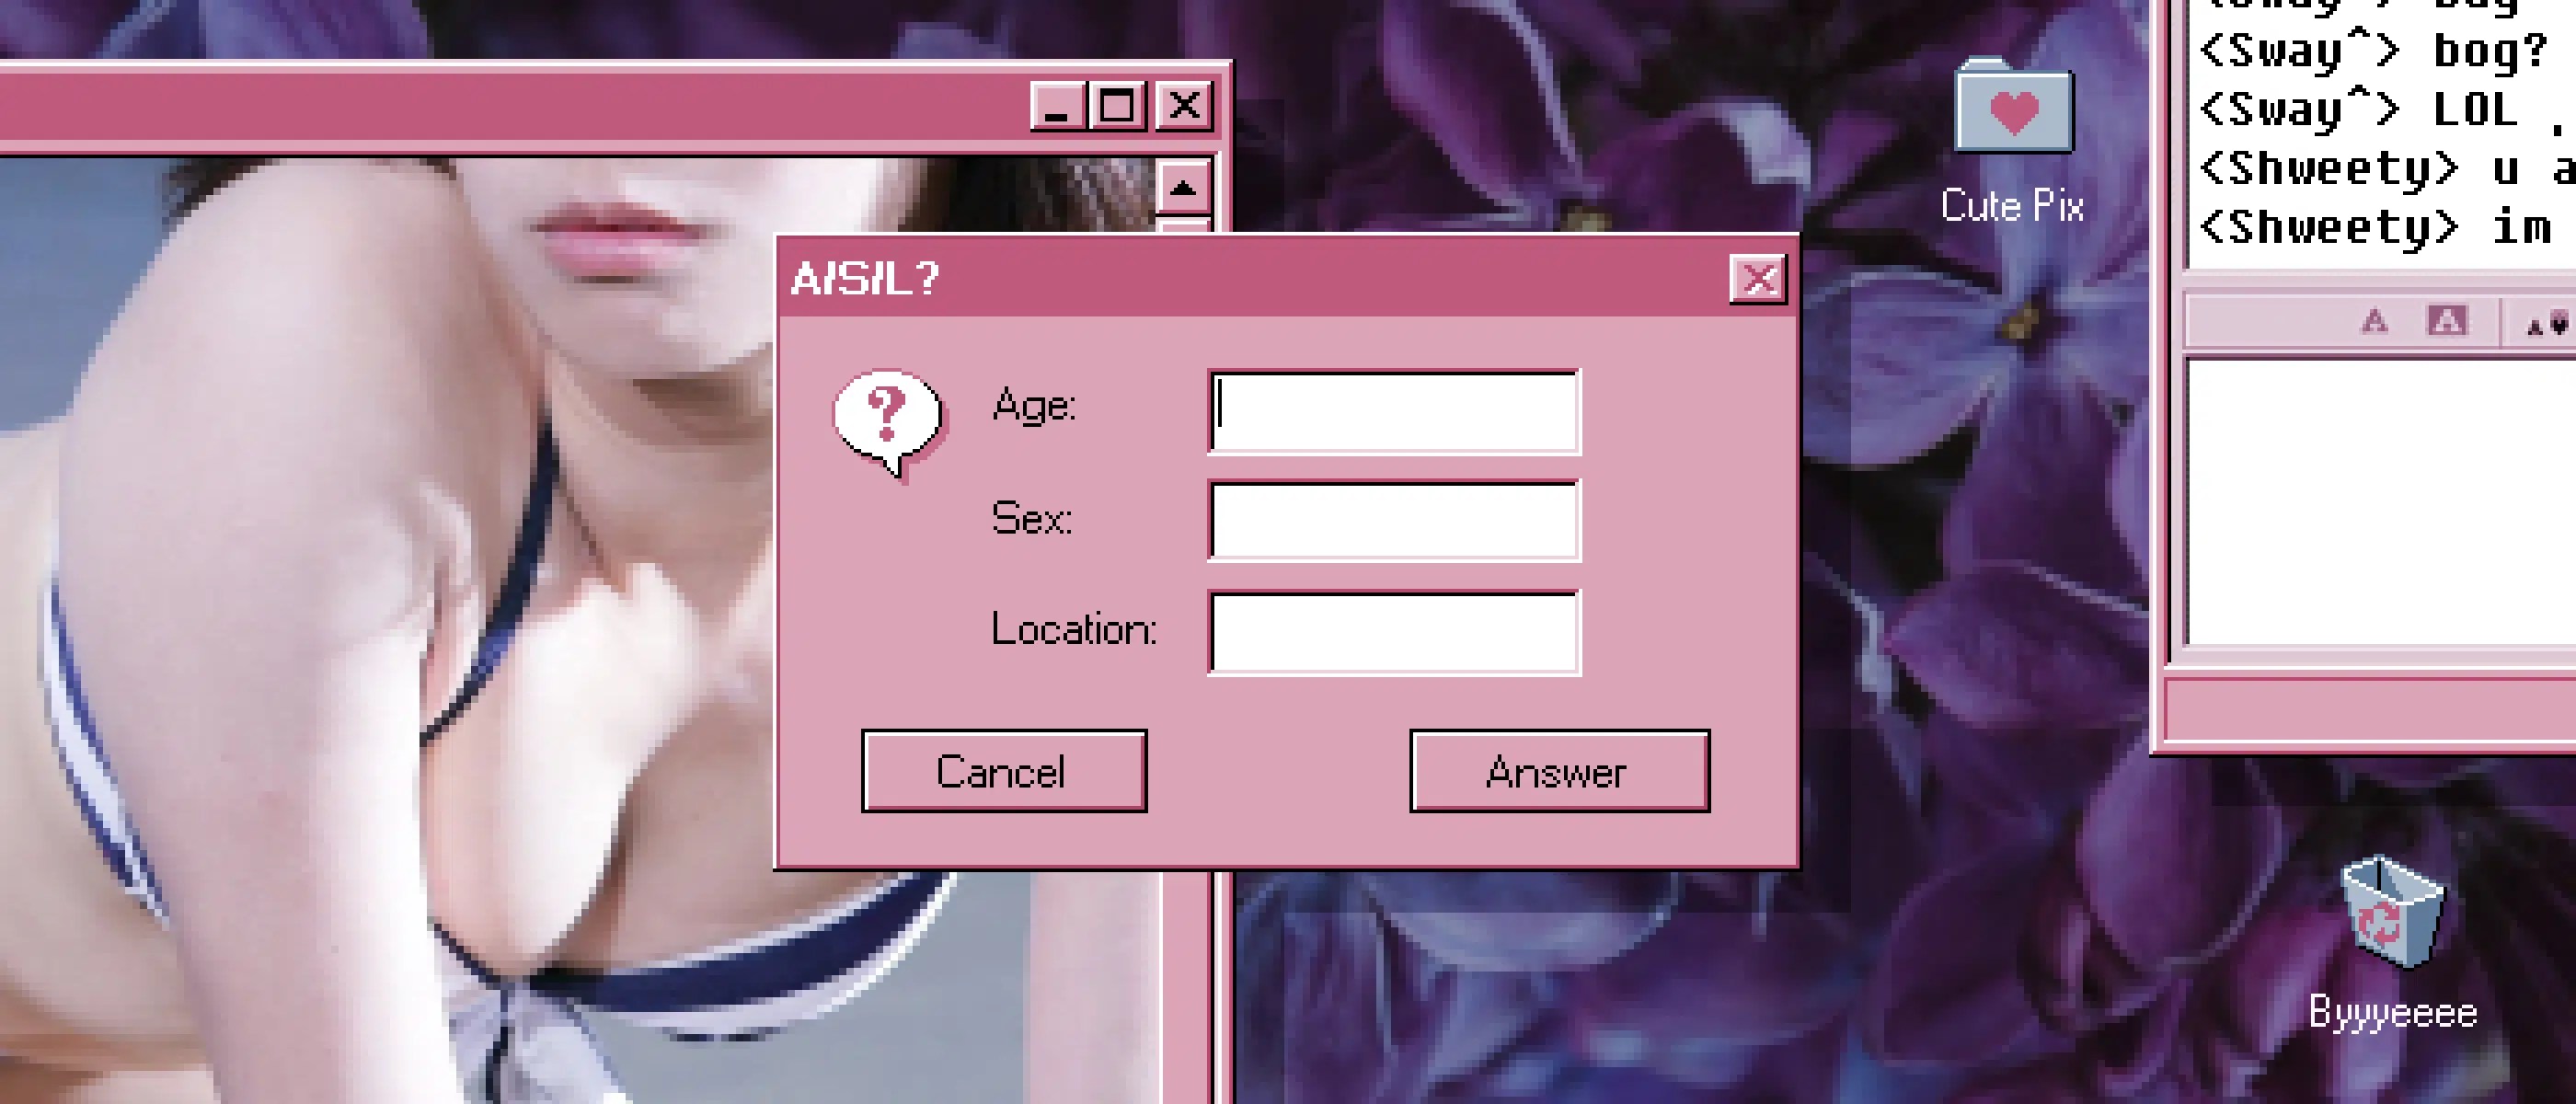Click the scrollbar up arrow
Screen dimensions: 2576x1104
1183,188
